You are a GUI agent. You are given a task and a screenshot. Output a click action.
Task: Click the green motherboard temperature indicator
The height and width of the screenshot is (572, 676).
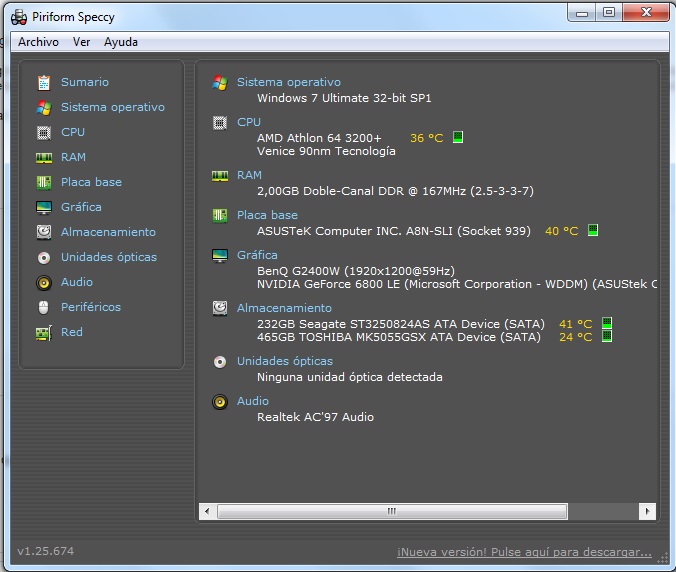(x=593, y=230)
